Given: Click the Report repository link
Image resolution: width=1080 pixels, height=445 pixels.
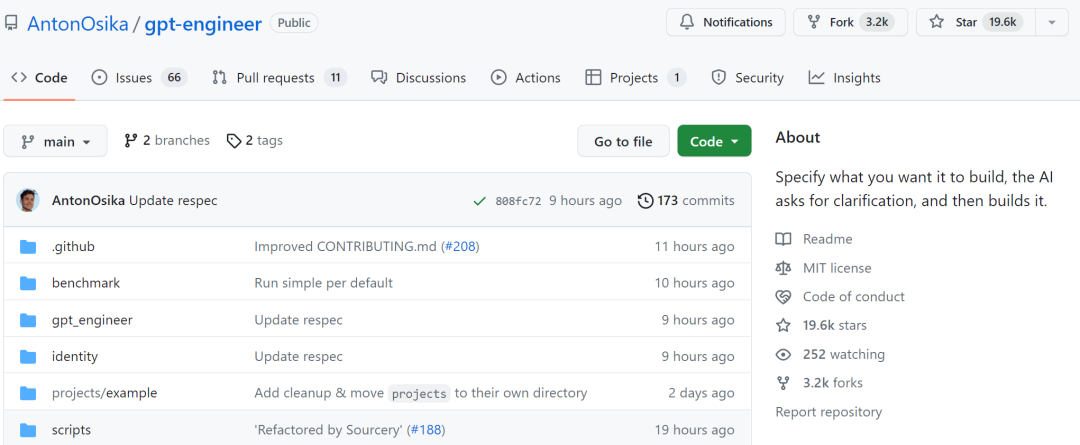Looking at the screenshot, I should tap(829, 412).
